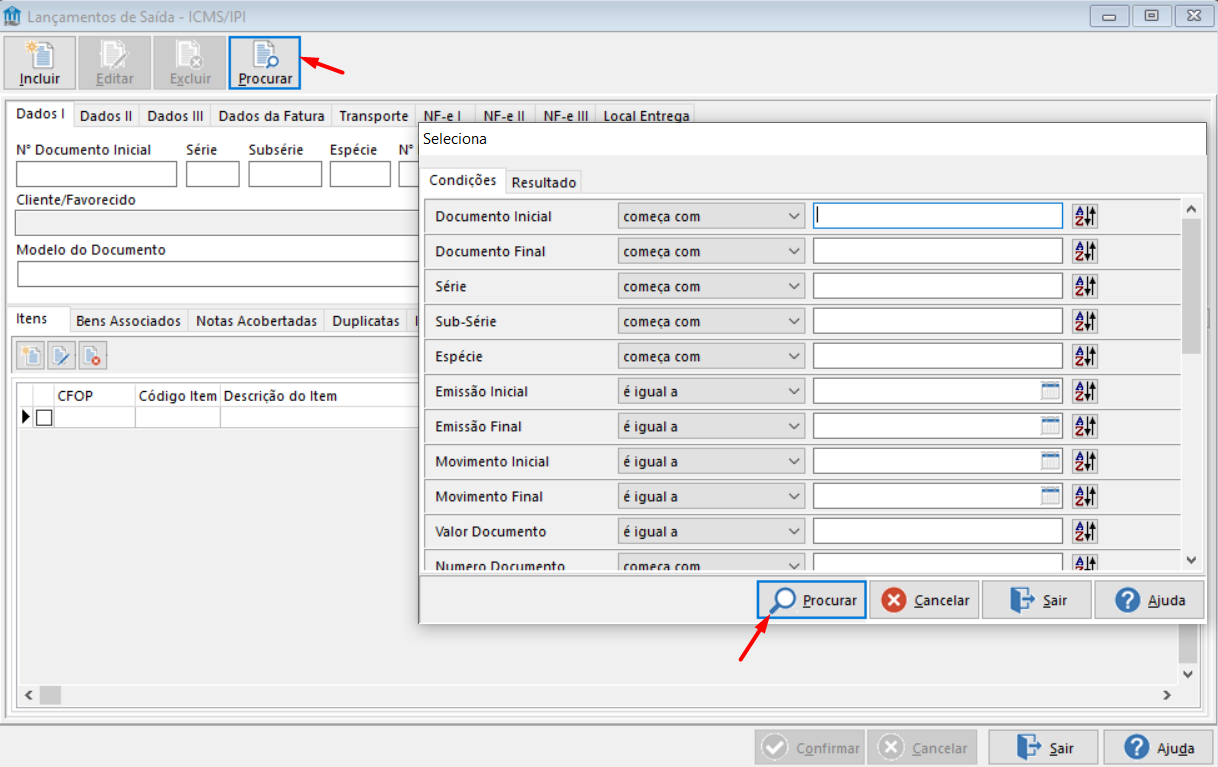
Task: Click the Código Item column header
Action: pyautogui.click(x=178, y=396)
